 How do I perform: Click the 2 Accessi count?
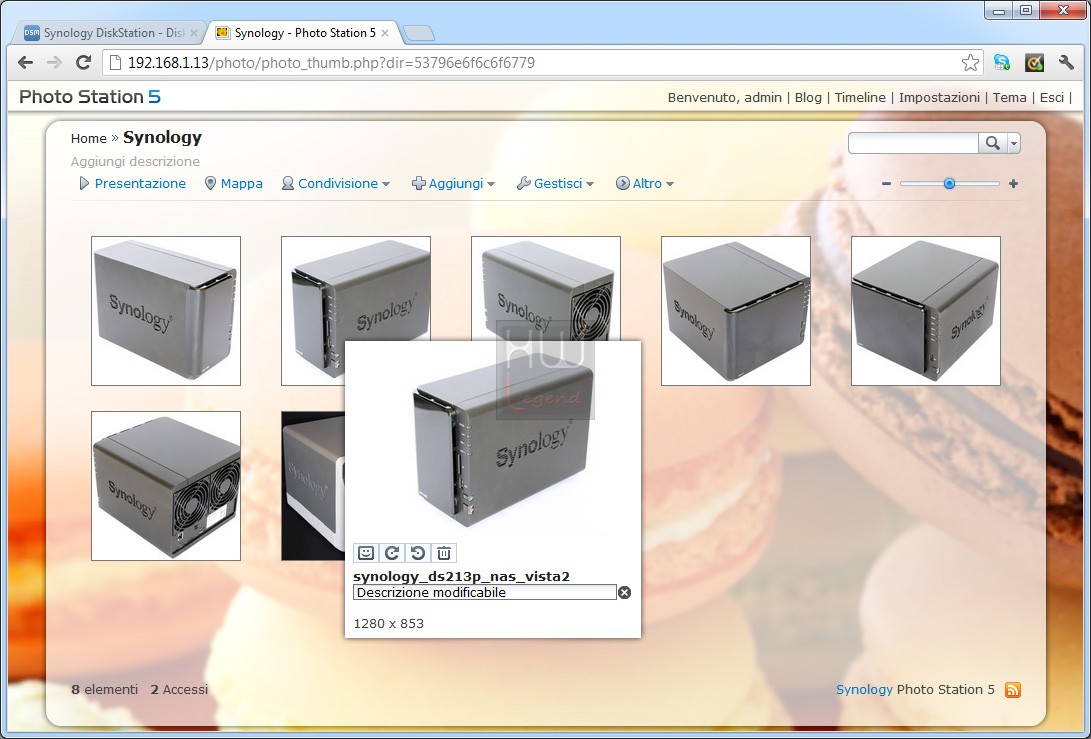click(x=179, y=690)
